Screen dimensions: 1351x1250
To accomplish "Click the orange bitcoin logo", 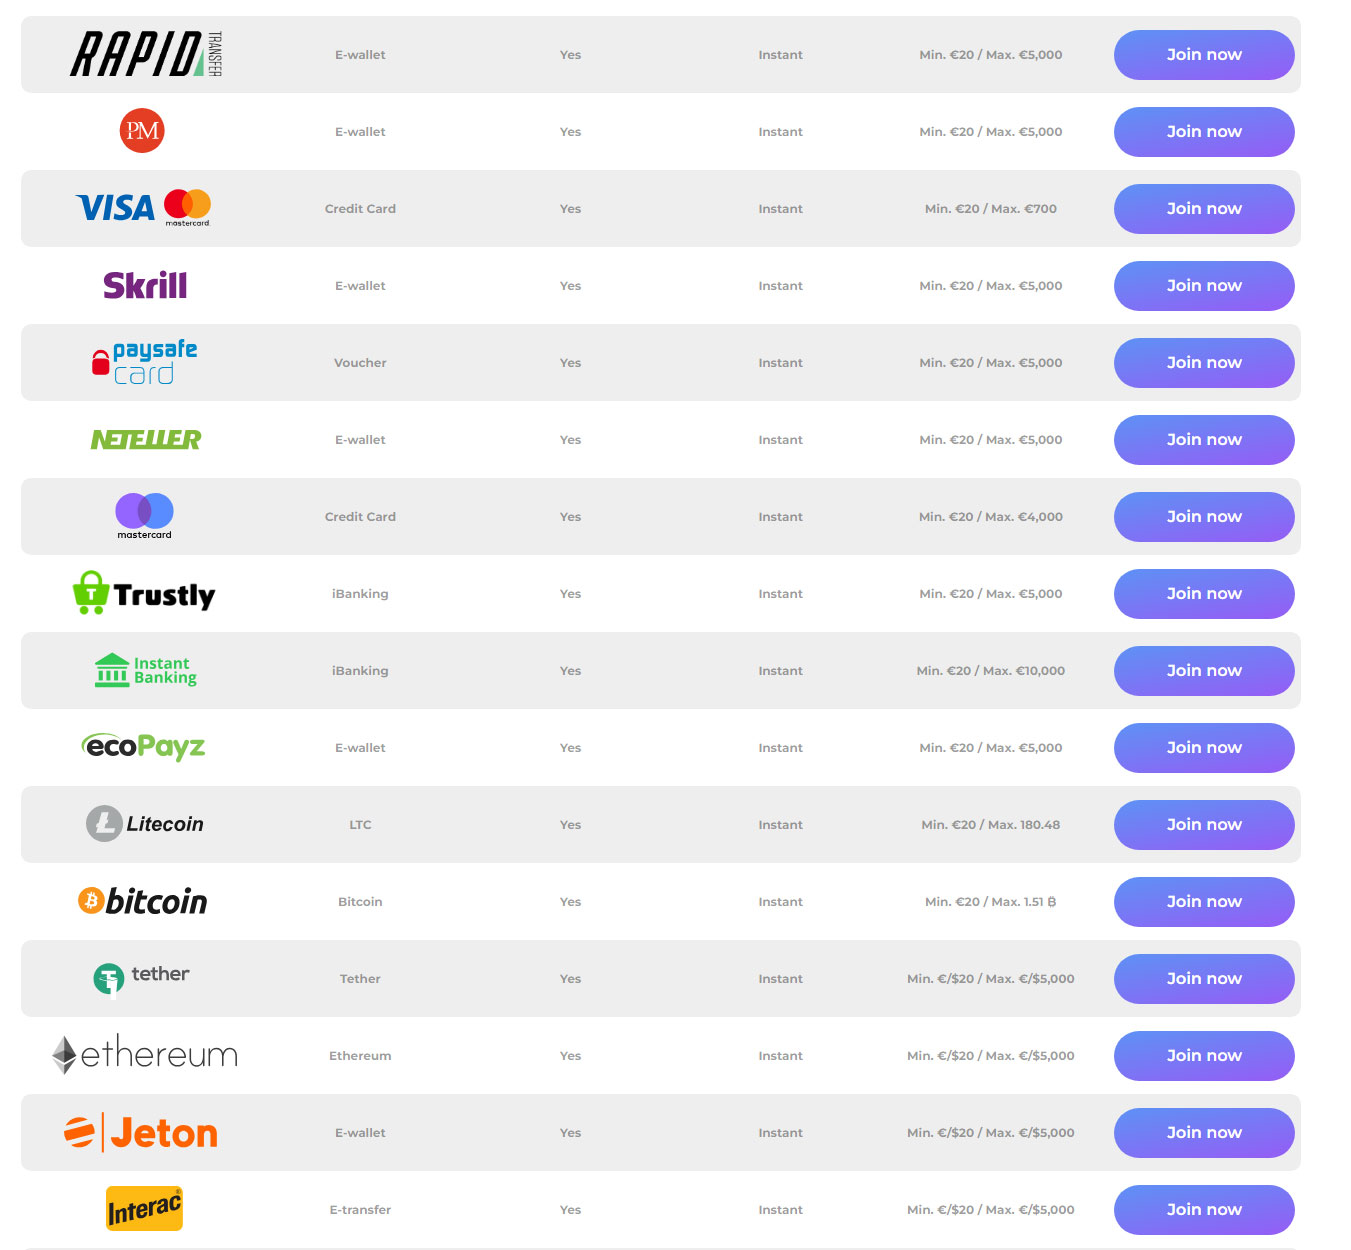I will pyautogui.click(x=143, y=901).
